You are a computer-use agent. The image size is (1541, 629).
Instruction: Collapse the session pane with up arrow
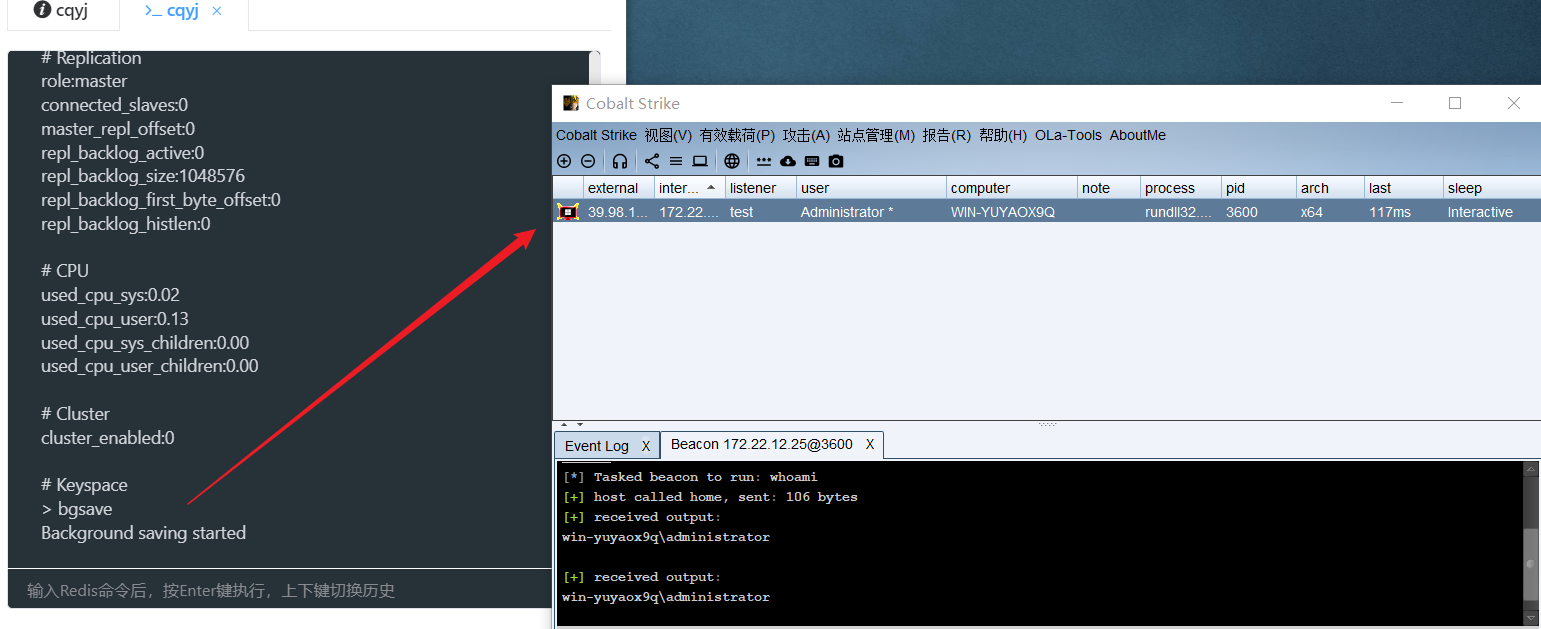(562, 425)
